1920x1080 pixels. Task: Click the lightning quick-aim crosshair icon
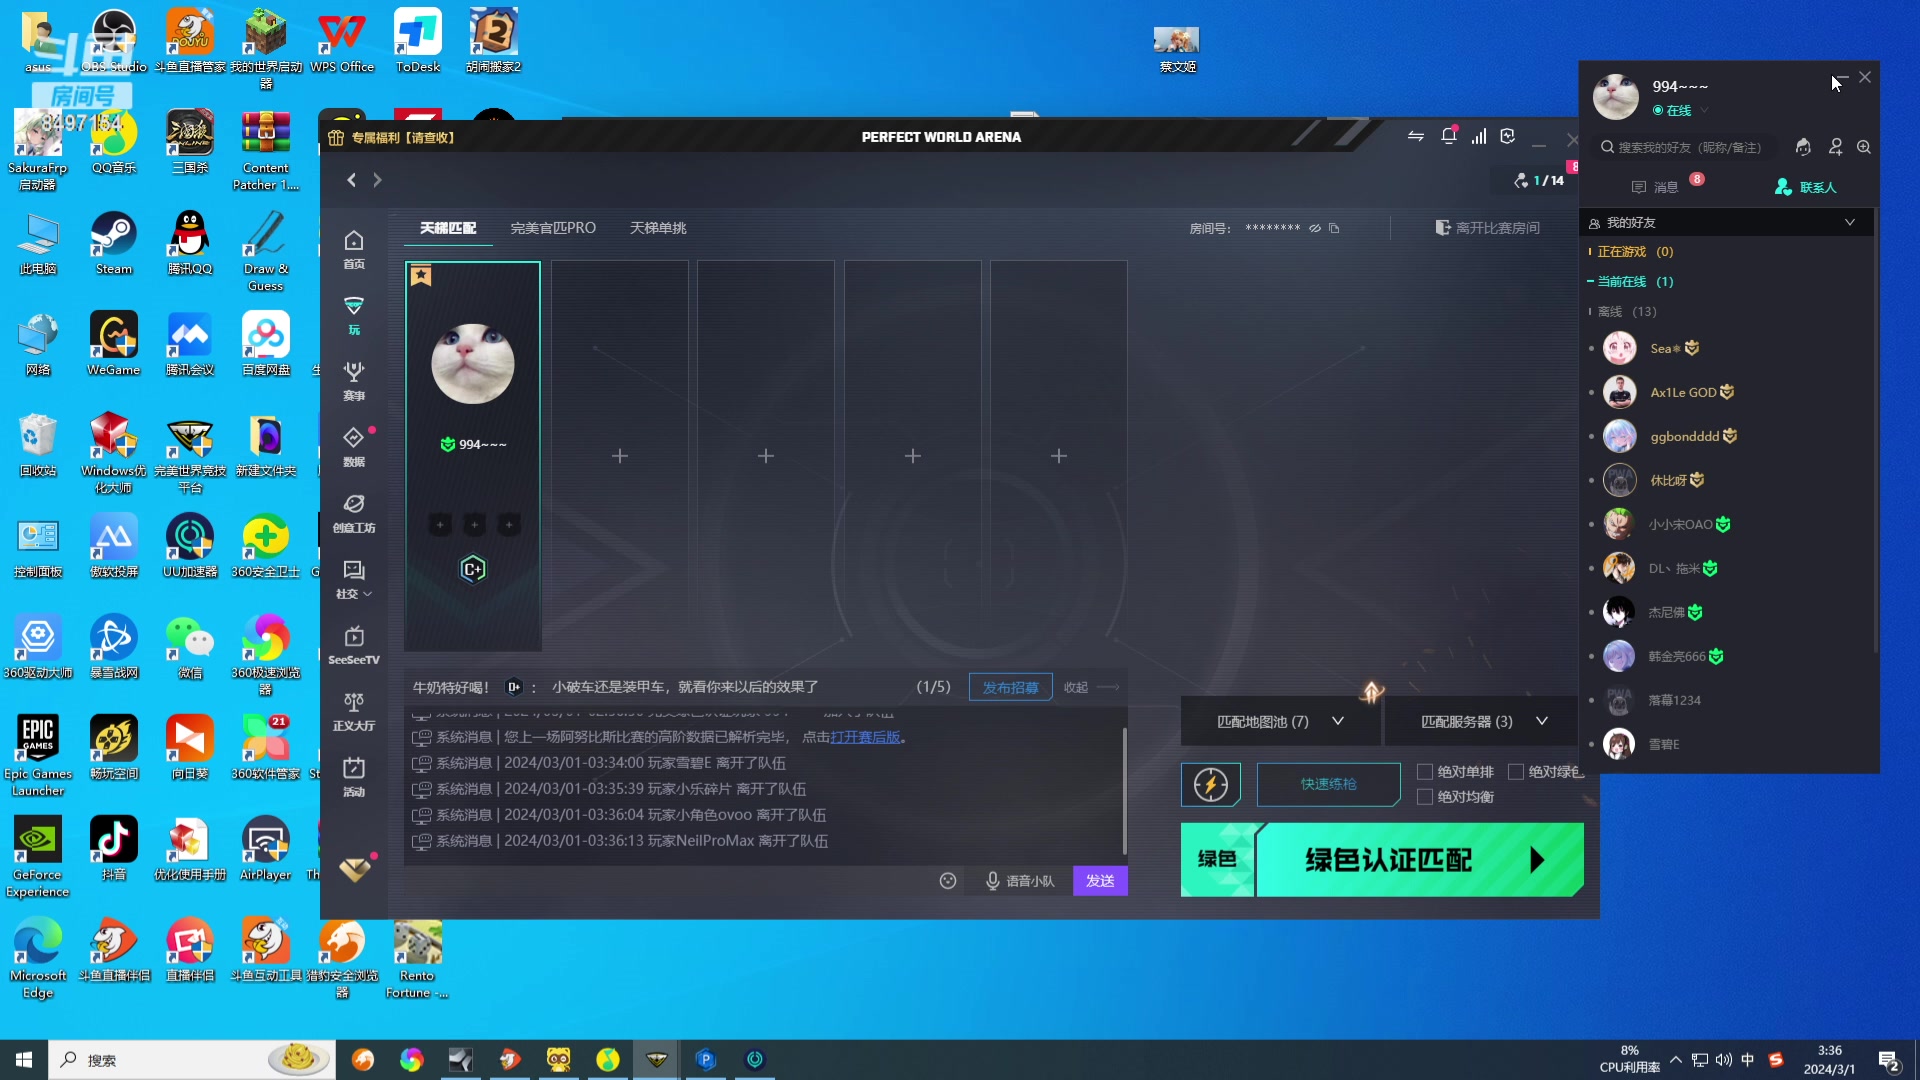(x=1211, y=785)
